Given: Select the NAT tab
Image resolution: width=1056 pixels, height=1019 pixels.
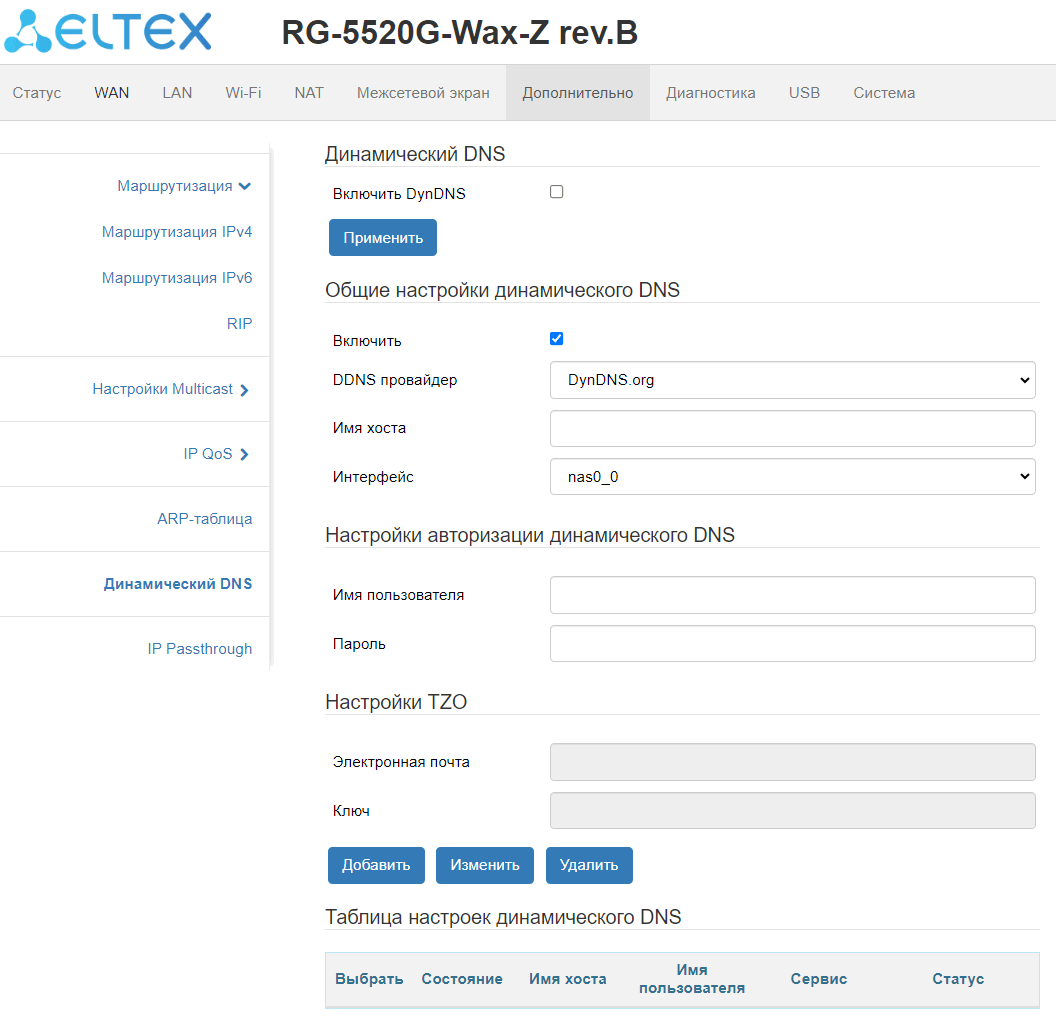Looking at the screenshot, I should (x=309, y=93).
